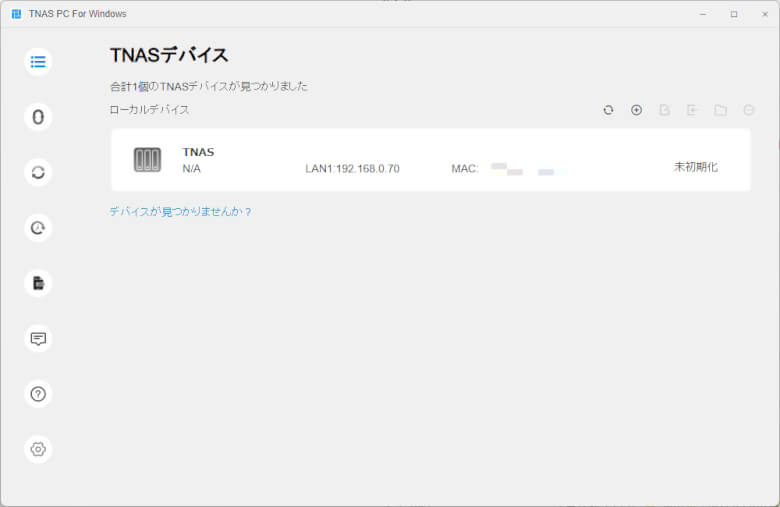Refresh the local device list
The image size is (780, 507).
[608, 110]
